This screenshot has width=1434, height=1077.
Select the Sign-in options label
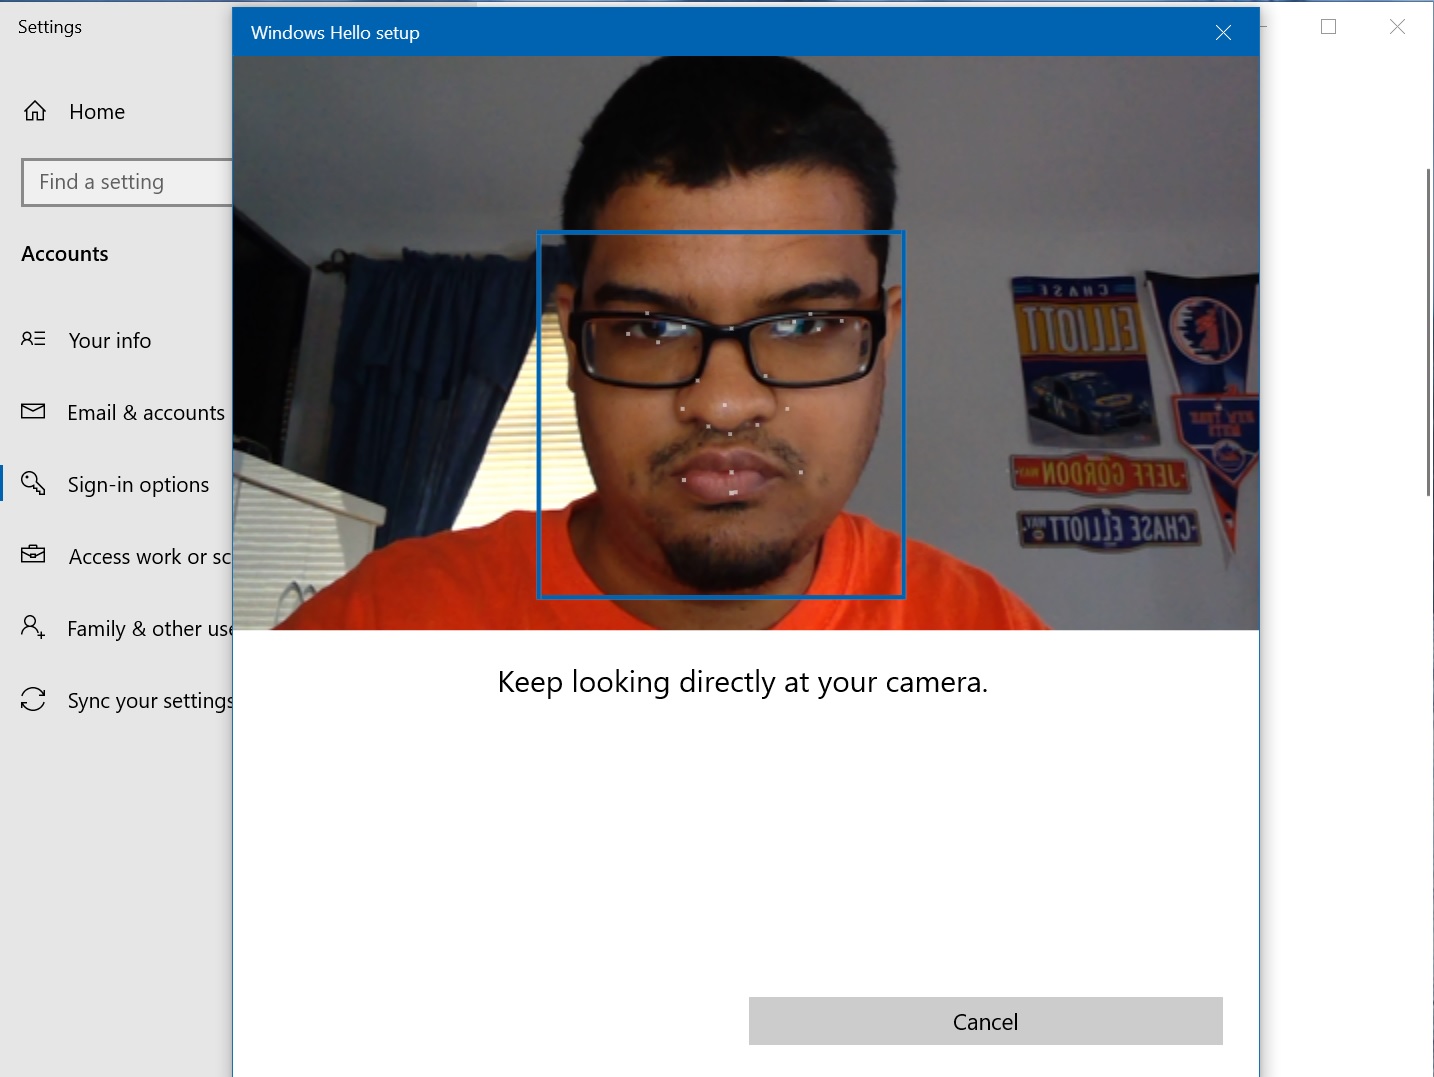pos(138,485)
